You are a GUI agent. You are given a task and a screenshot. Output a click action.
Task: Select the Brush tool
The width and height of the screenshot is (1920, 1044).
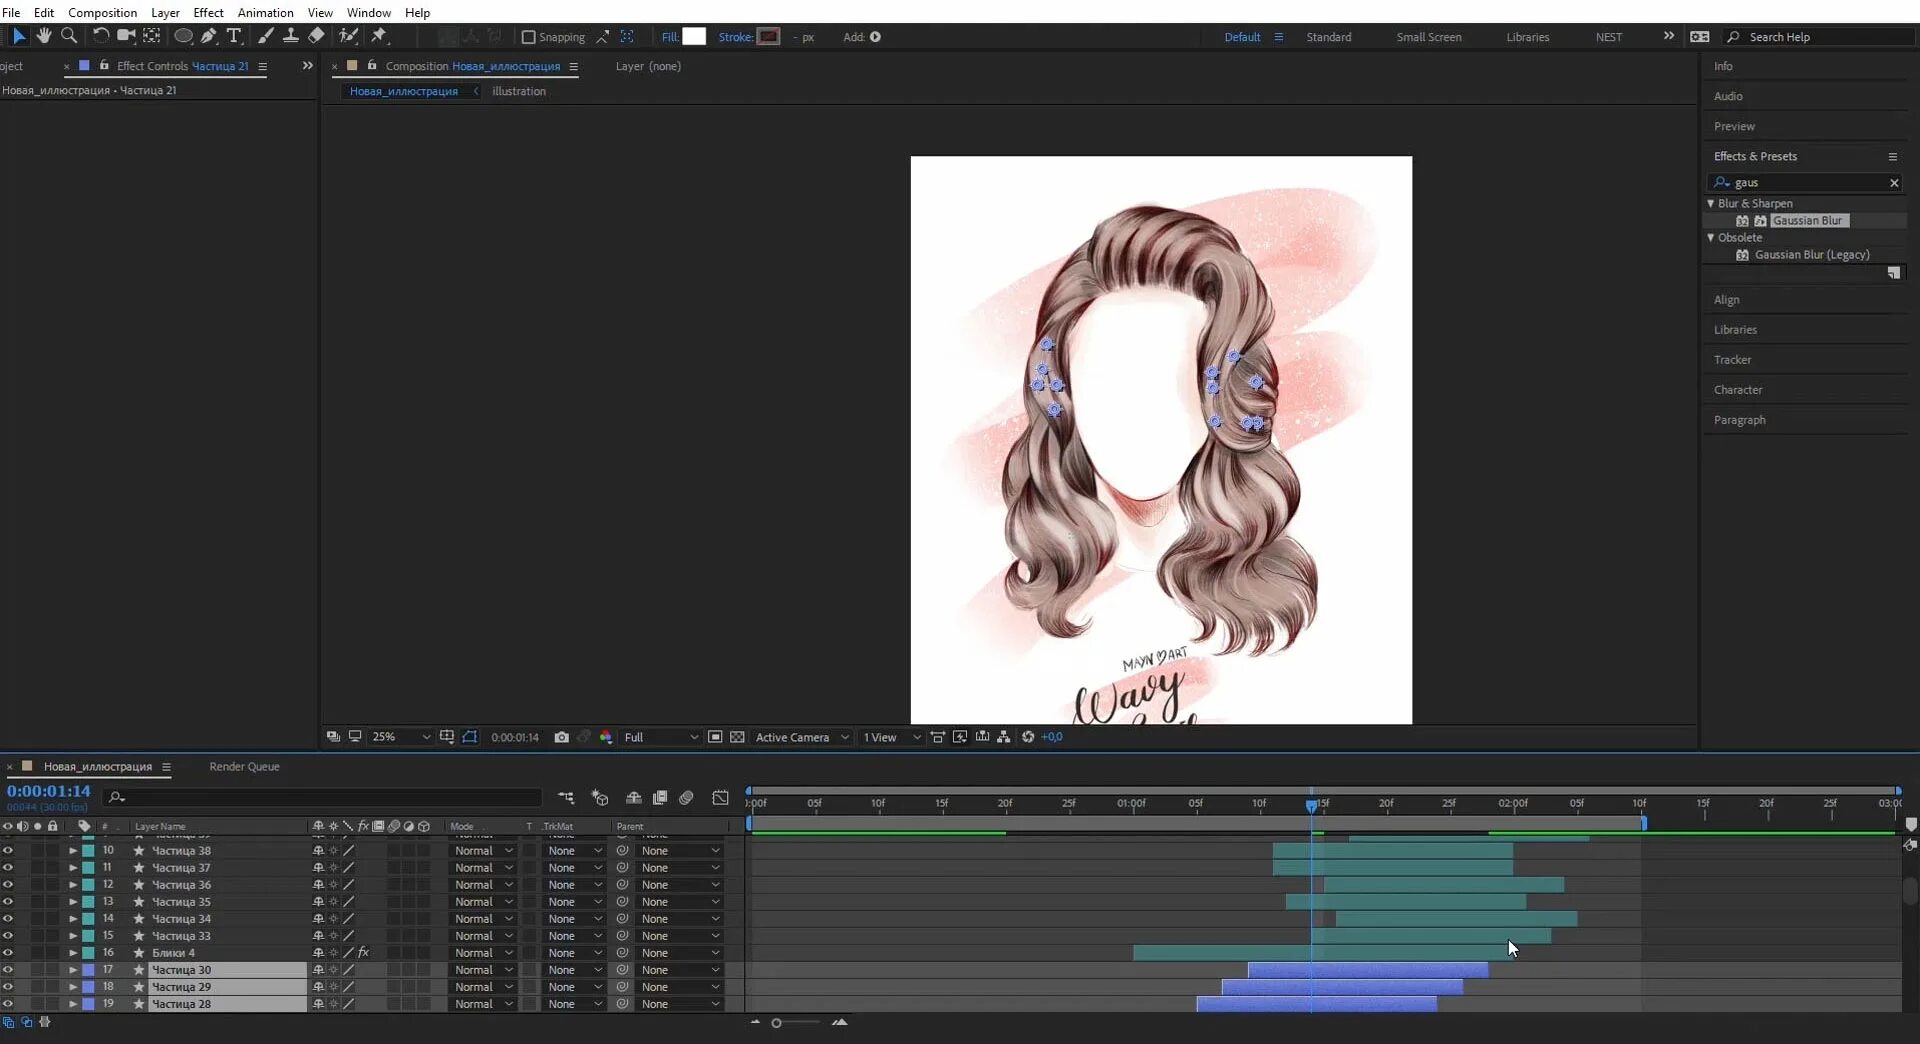coord(265,36)
